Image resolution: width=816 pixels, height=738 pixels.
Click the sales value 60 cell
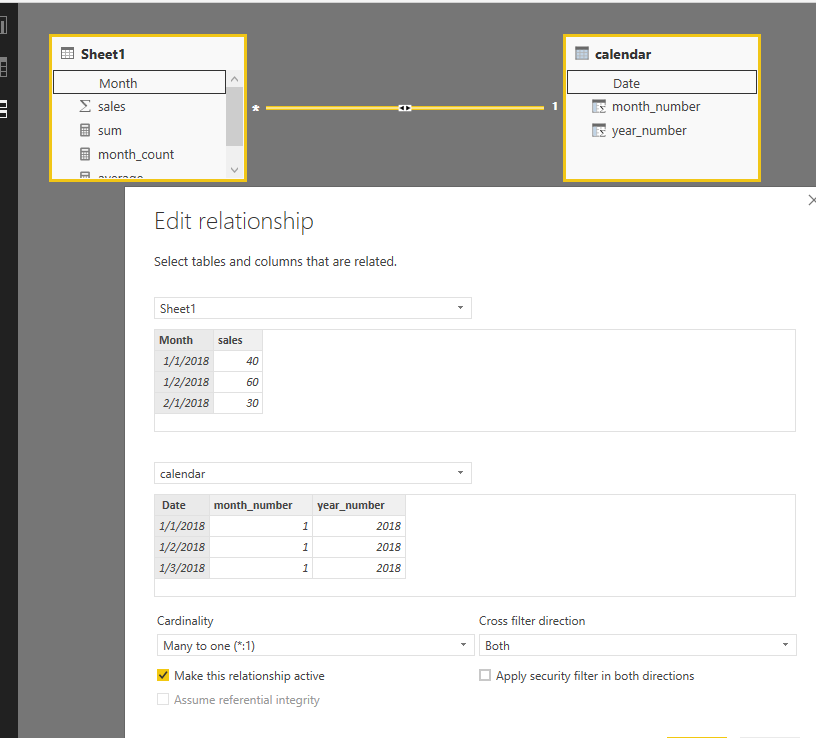coord(238,382)
